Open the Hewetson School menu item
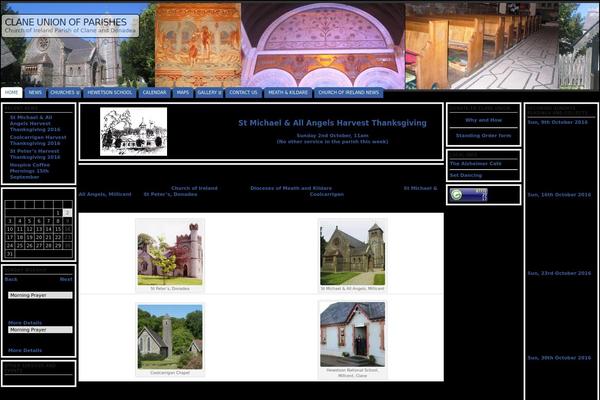The height and width of the screenshot is (400, 600). pyautogui.click(x=110, y=92)
